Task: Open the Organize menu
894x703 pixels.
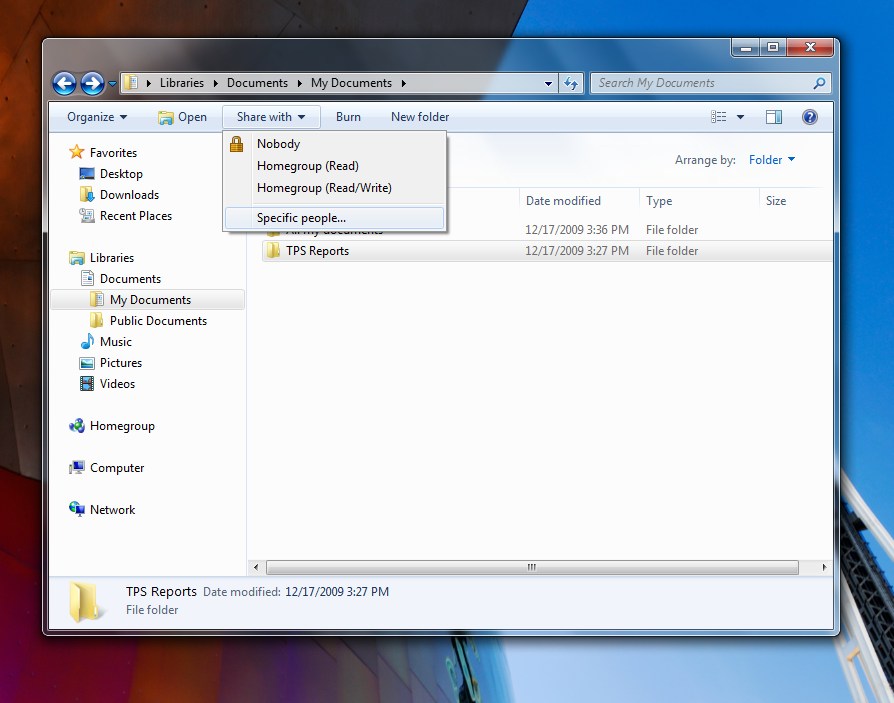Action: (97, 117)
